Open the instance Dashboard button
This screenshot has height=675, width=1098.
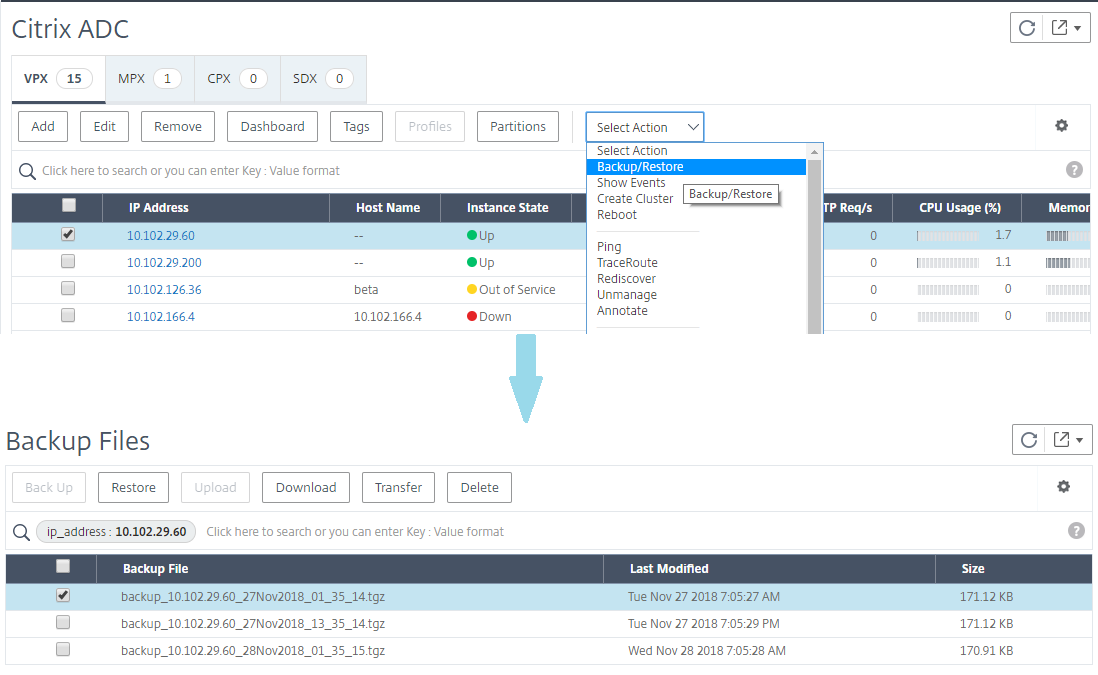pos(272,127)
